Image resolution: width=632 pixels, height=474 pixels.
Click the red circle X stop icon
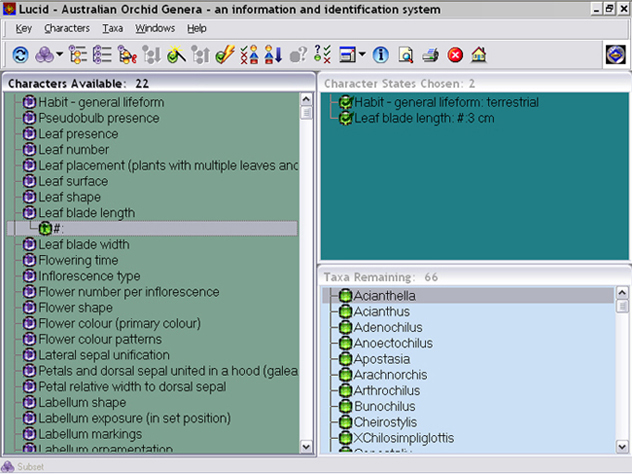coord(455,54)
